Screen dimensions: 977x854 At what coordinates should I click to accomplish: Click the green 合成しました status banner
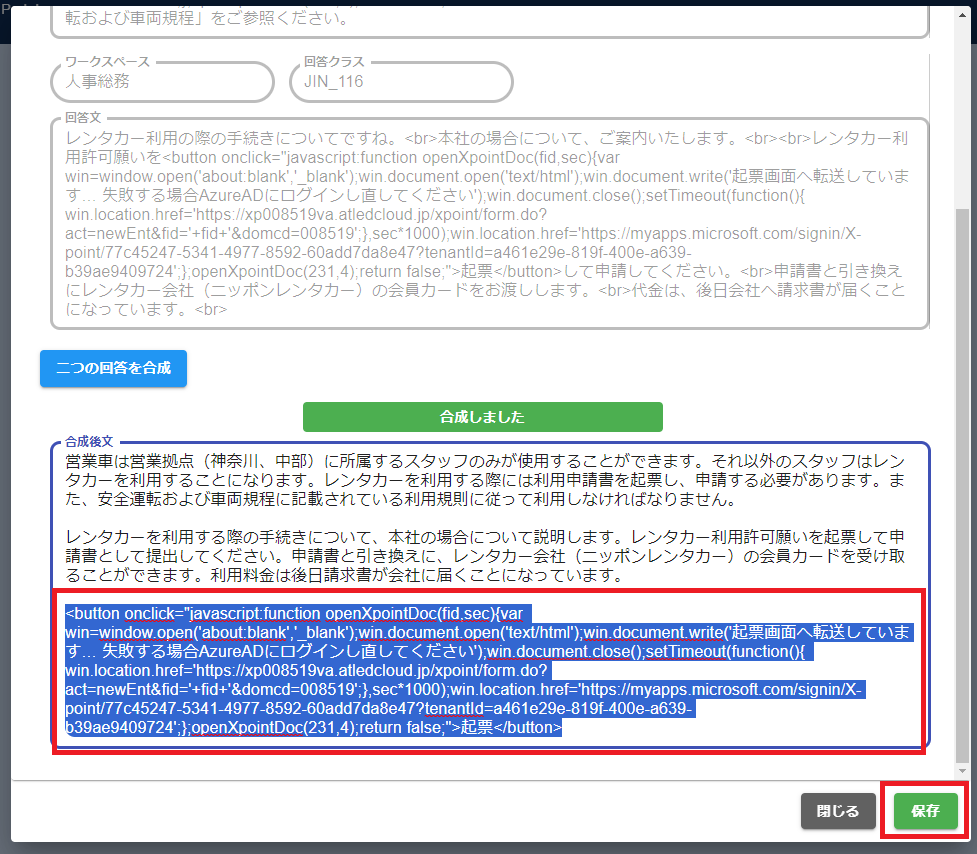point(482,417)
